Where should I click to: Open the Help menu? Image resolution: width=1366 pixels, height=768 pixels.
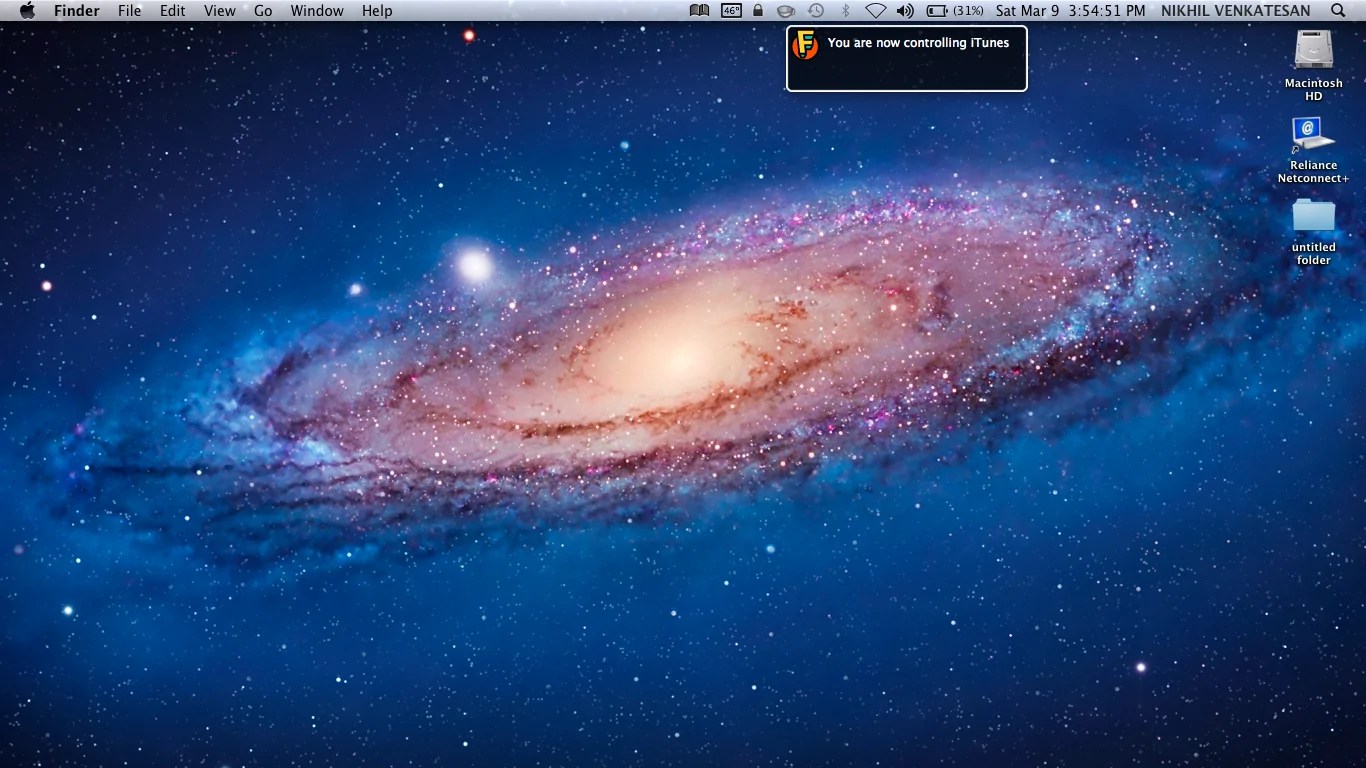point(377,11)
